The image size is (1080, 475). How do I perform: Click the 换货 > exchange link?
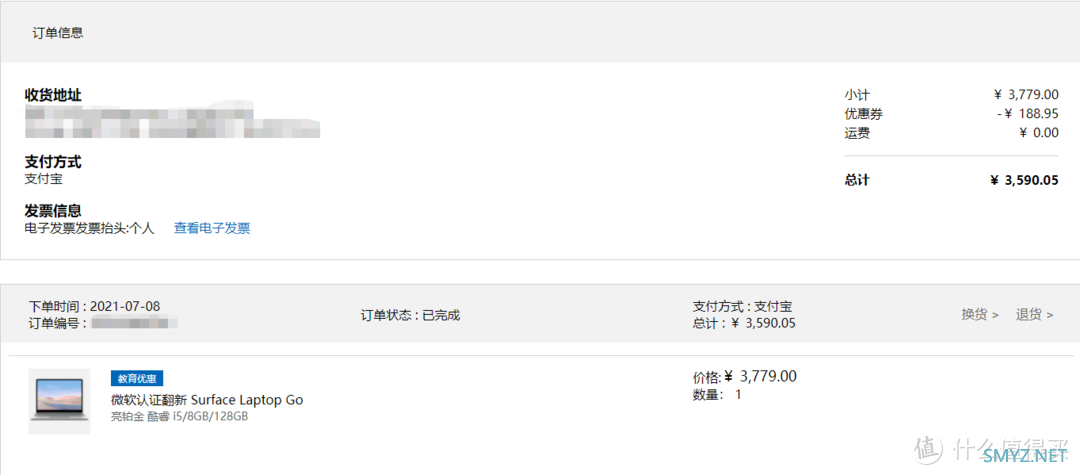click(980, 315)
